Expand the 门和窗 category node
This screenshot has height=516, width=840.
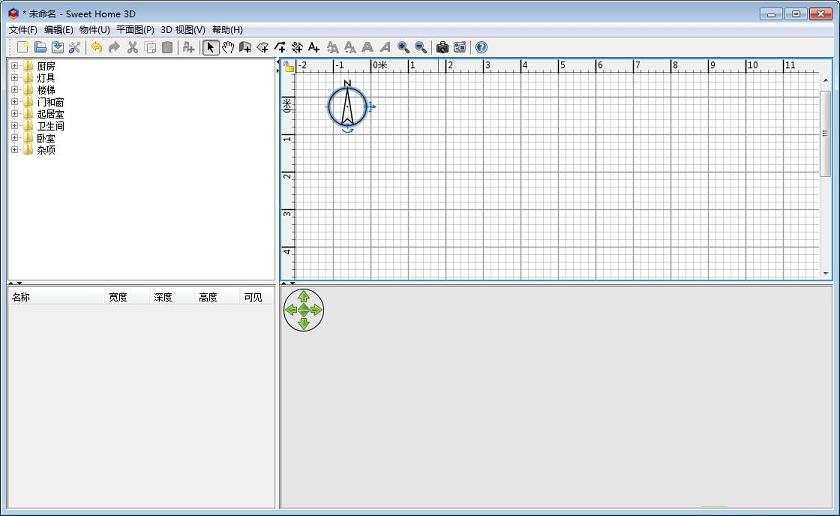click(15, 102)
